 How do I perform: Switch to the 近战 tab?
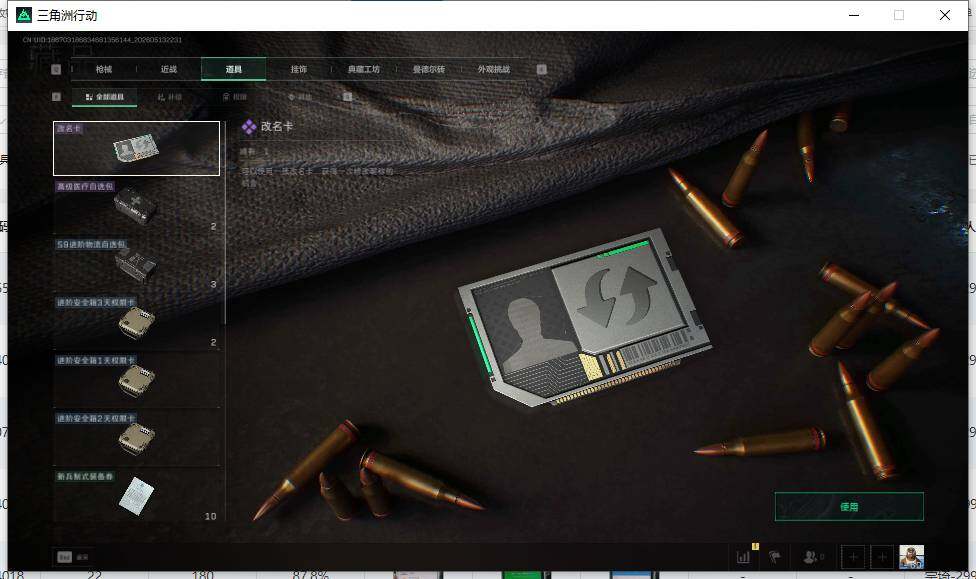[169, 69]
